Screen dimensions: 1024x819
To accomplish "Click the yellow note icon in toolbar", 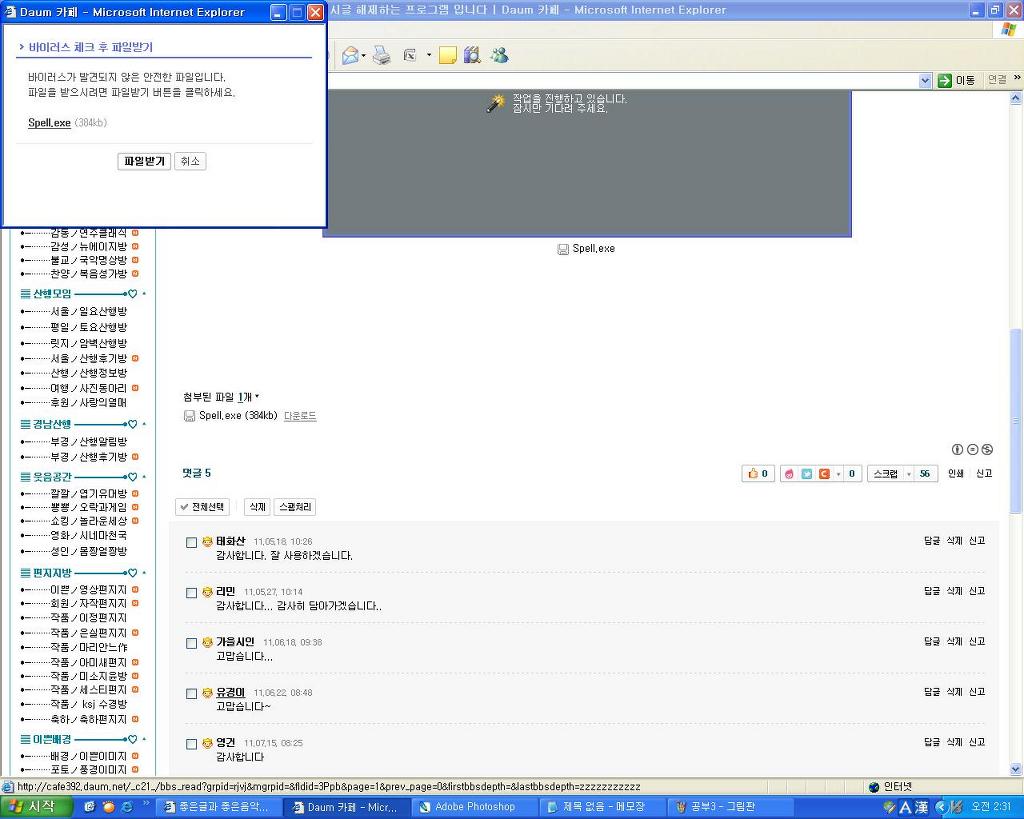I will coord(447,56).
